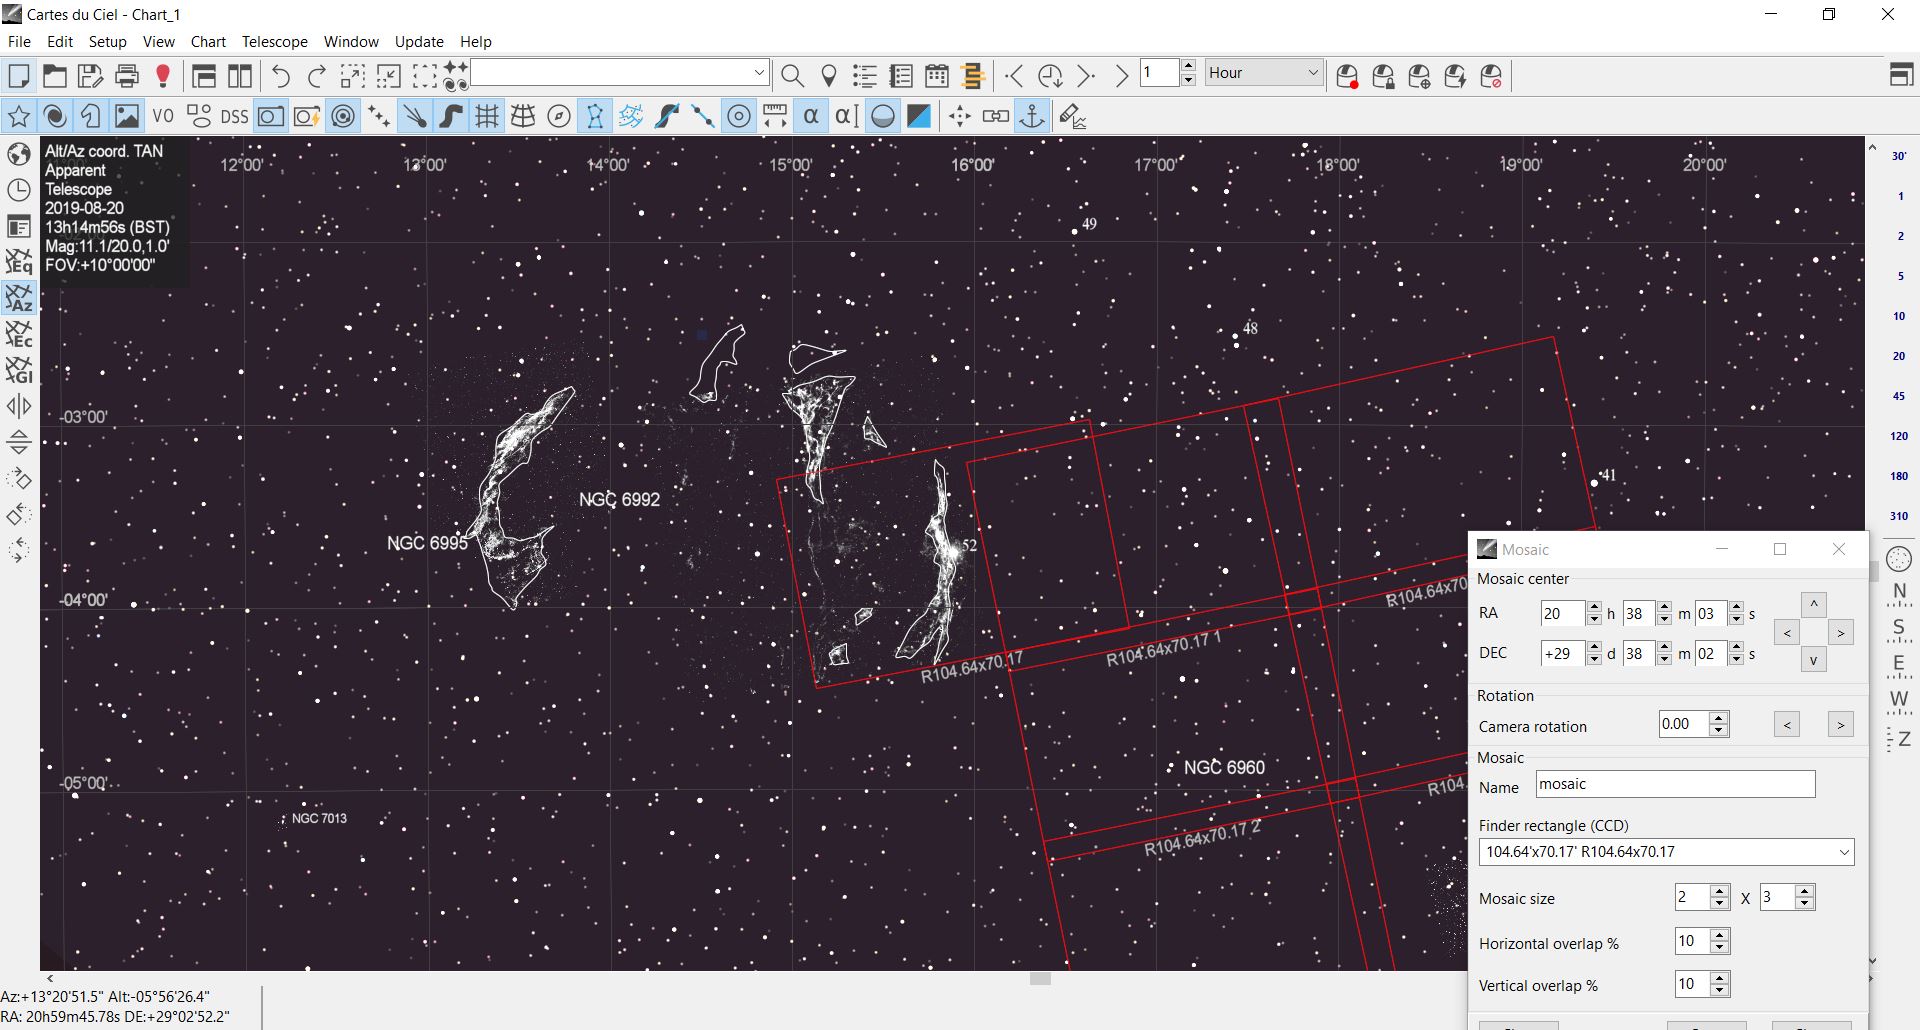Open the position pin tool

[x=828, y=76]
